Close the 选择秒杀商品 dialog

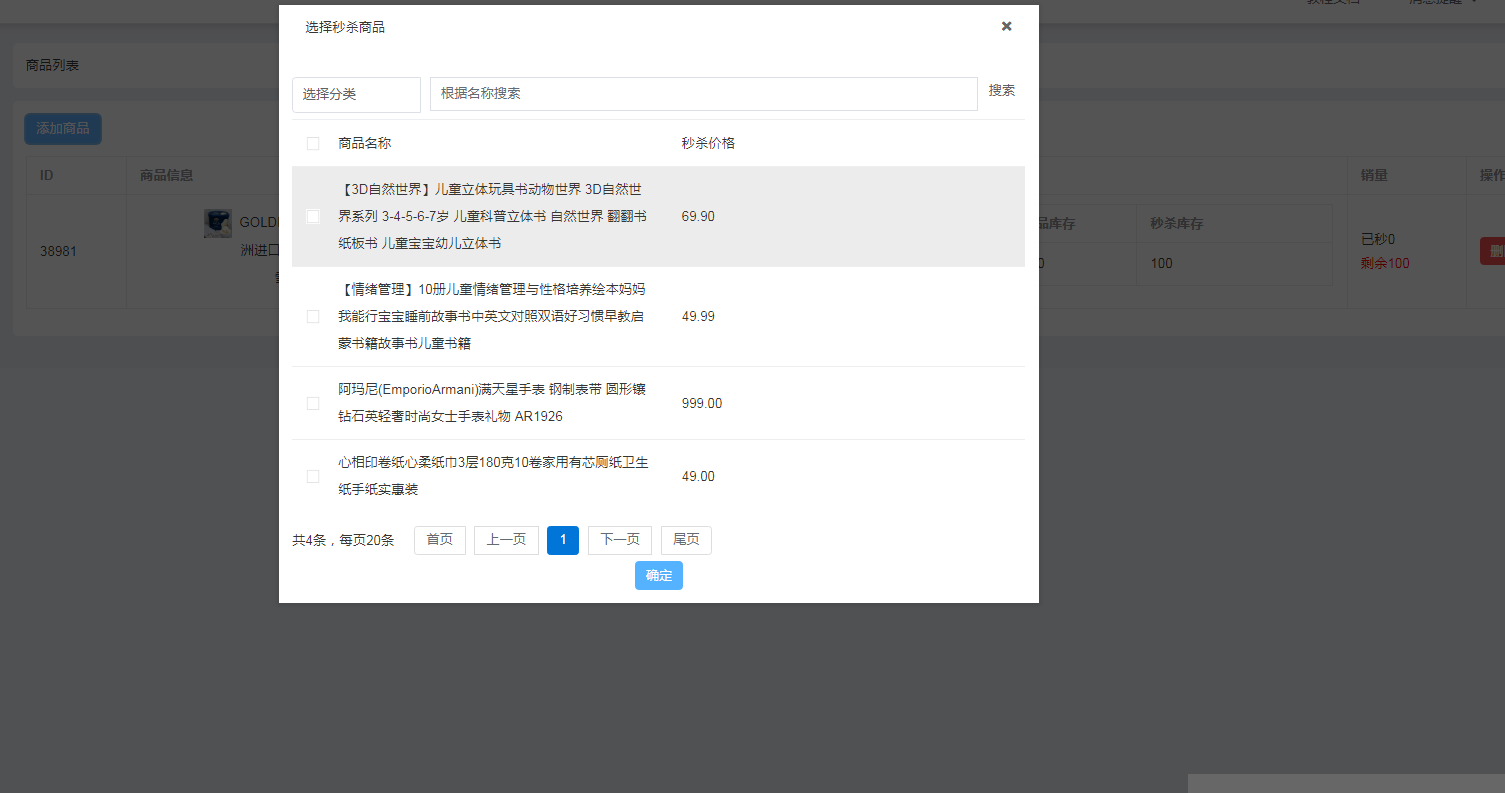click(1006, 26)
